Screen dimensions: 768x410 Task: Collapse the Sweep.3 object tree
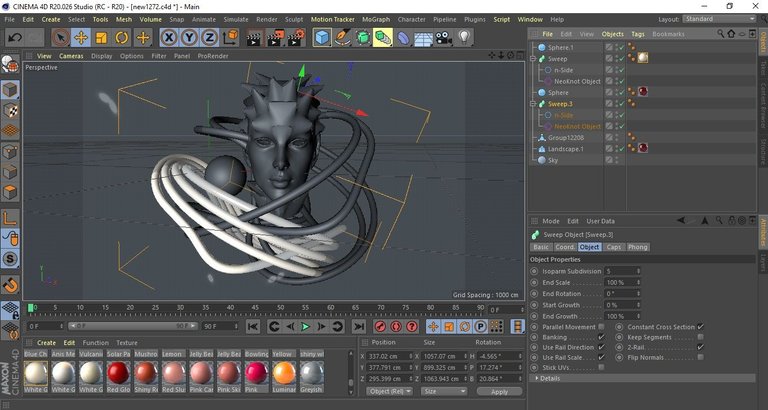click(533, 104)
